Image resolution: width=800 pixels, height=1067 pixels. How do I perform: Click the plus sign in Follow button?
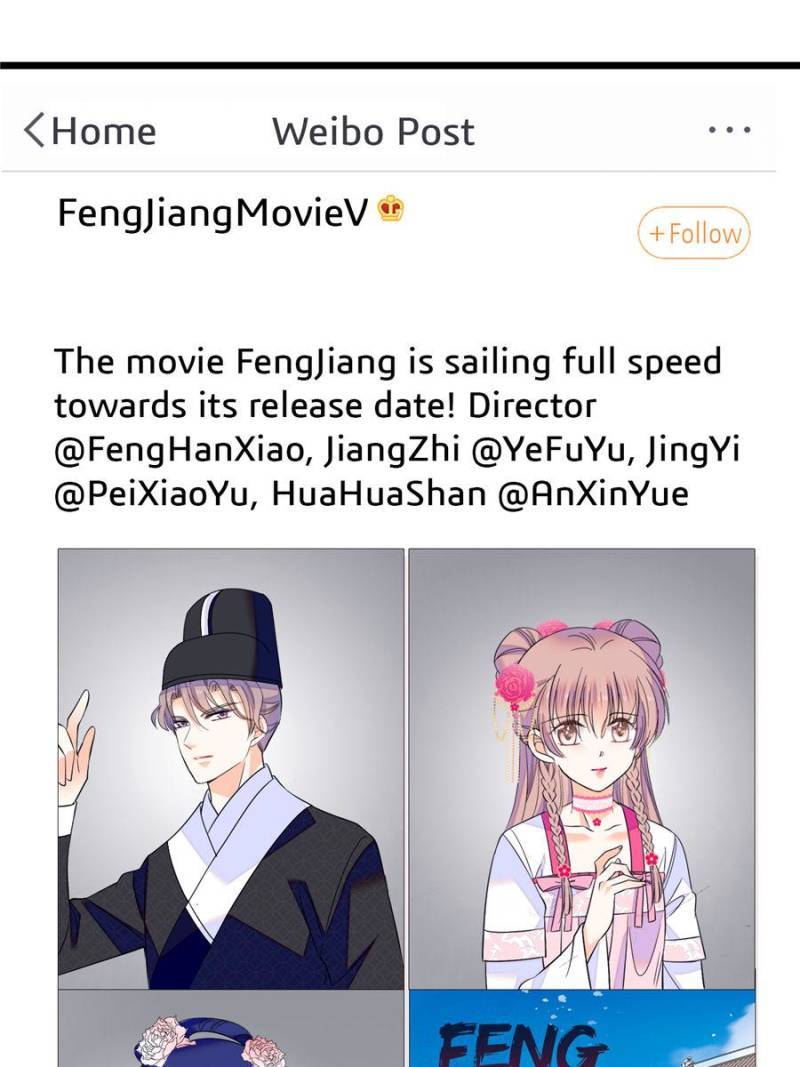pos(656,233)
